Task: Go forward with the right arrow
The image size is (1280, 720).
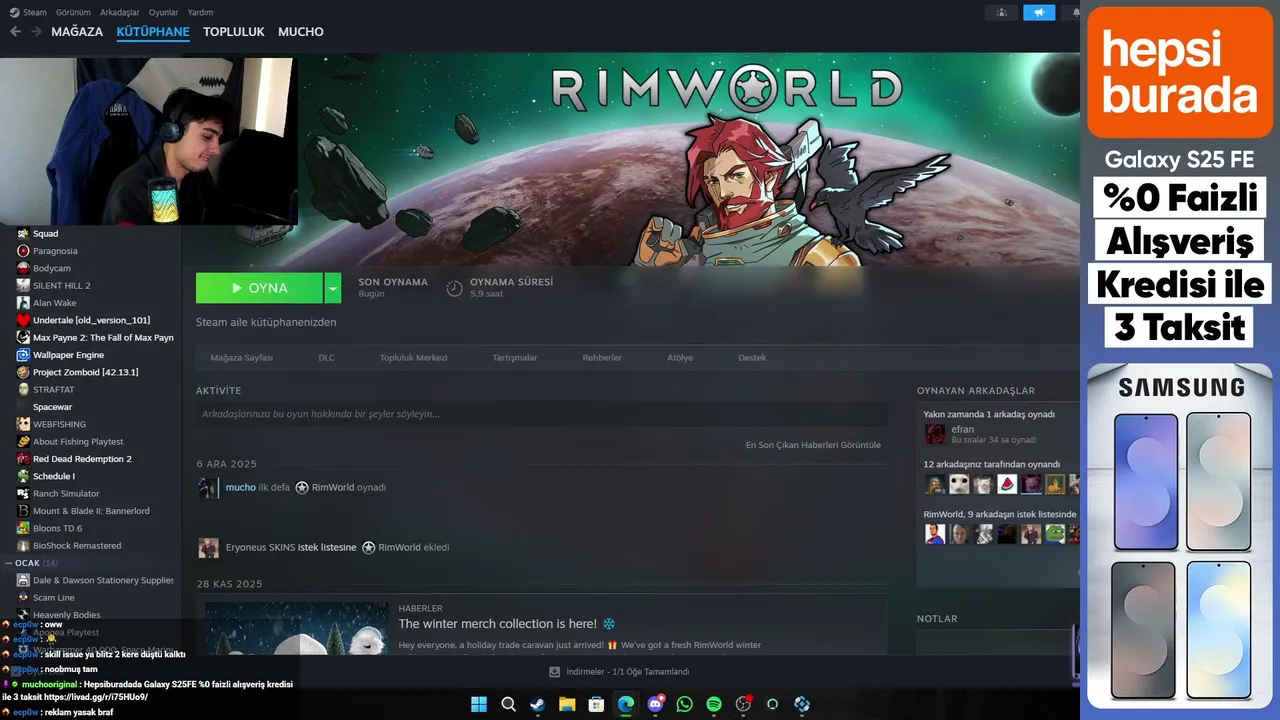Action: (36, 32)
